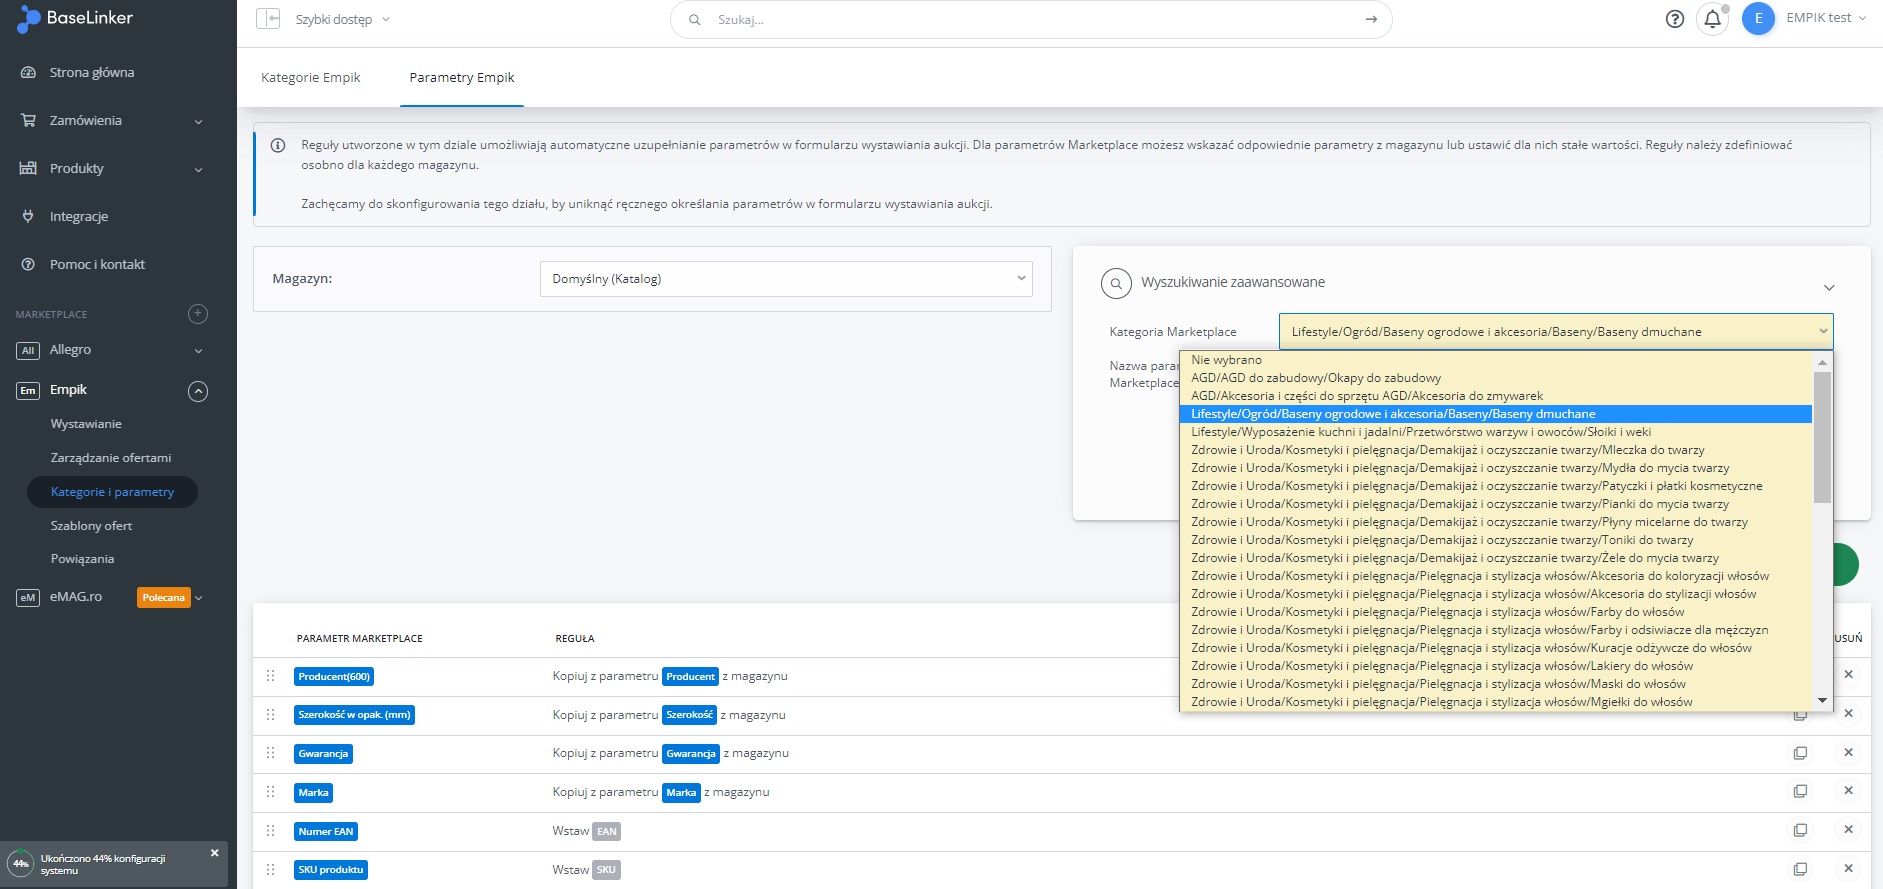The width and height of the screenshot is (1883, 889).
Task: Click the category list scrollbar down arrow
Action: [1822, 701]
